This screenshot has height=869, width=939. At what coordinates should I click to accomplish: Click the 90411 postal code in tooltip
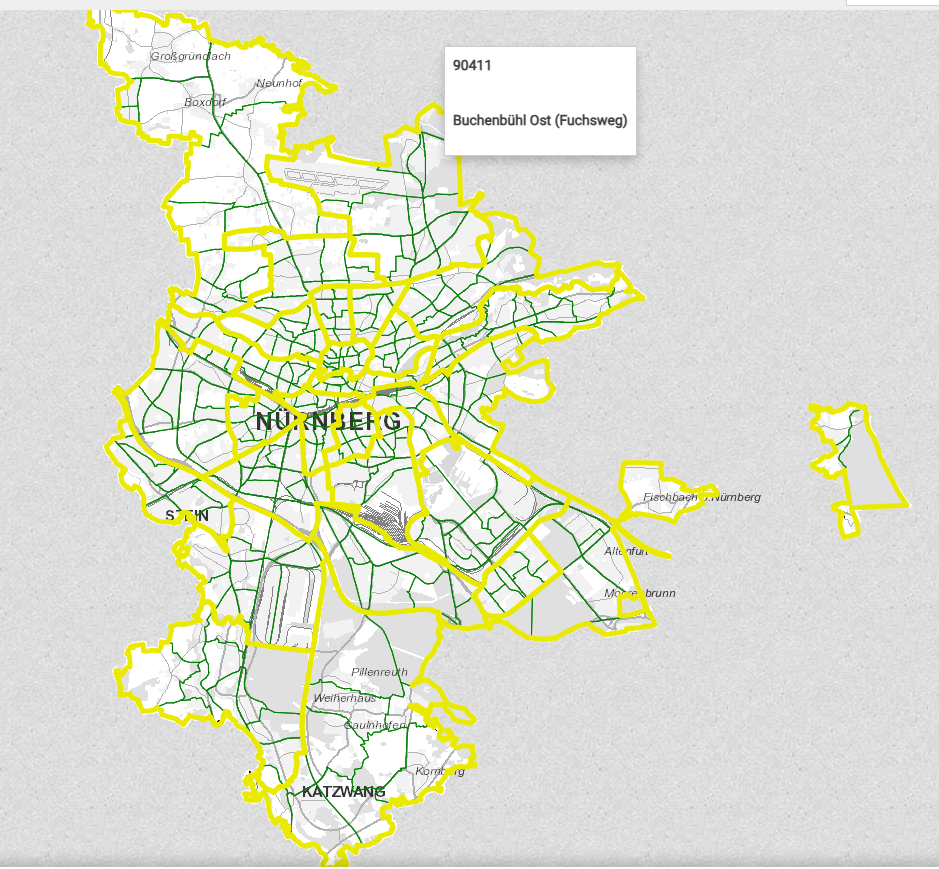pyautogui.click(x=472, y=65)
